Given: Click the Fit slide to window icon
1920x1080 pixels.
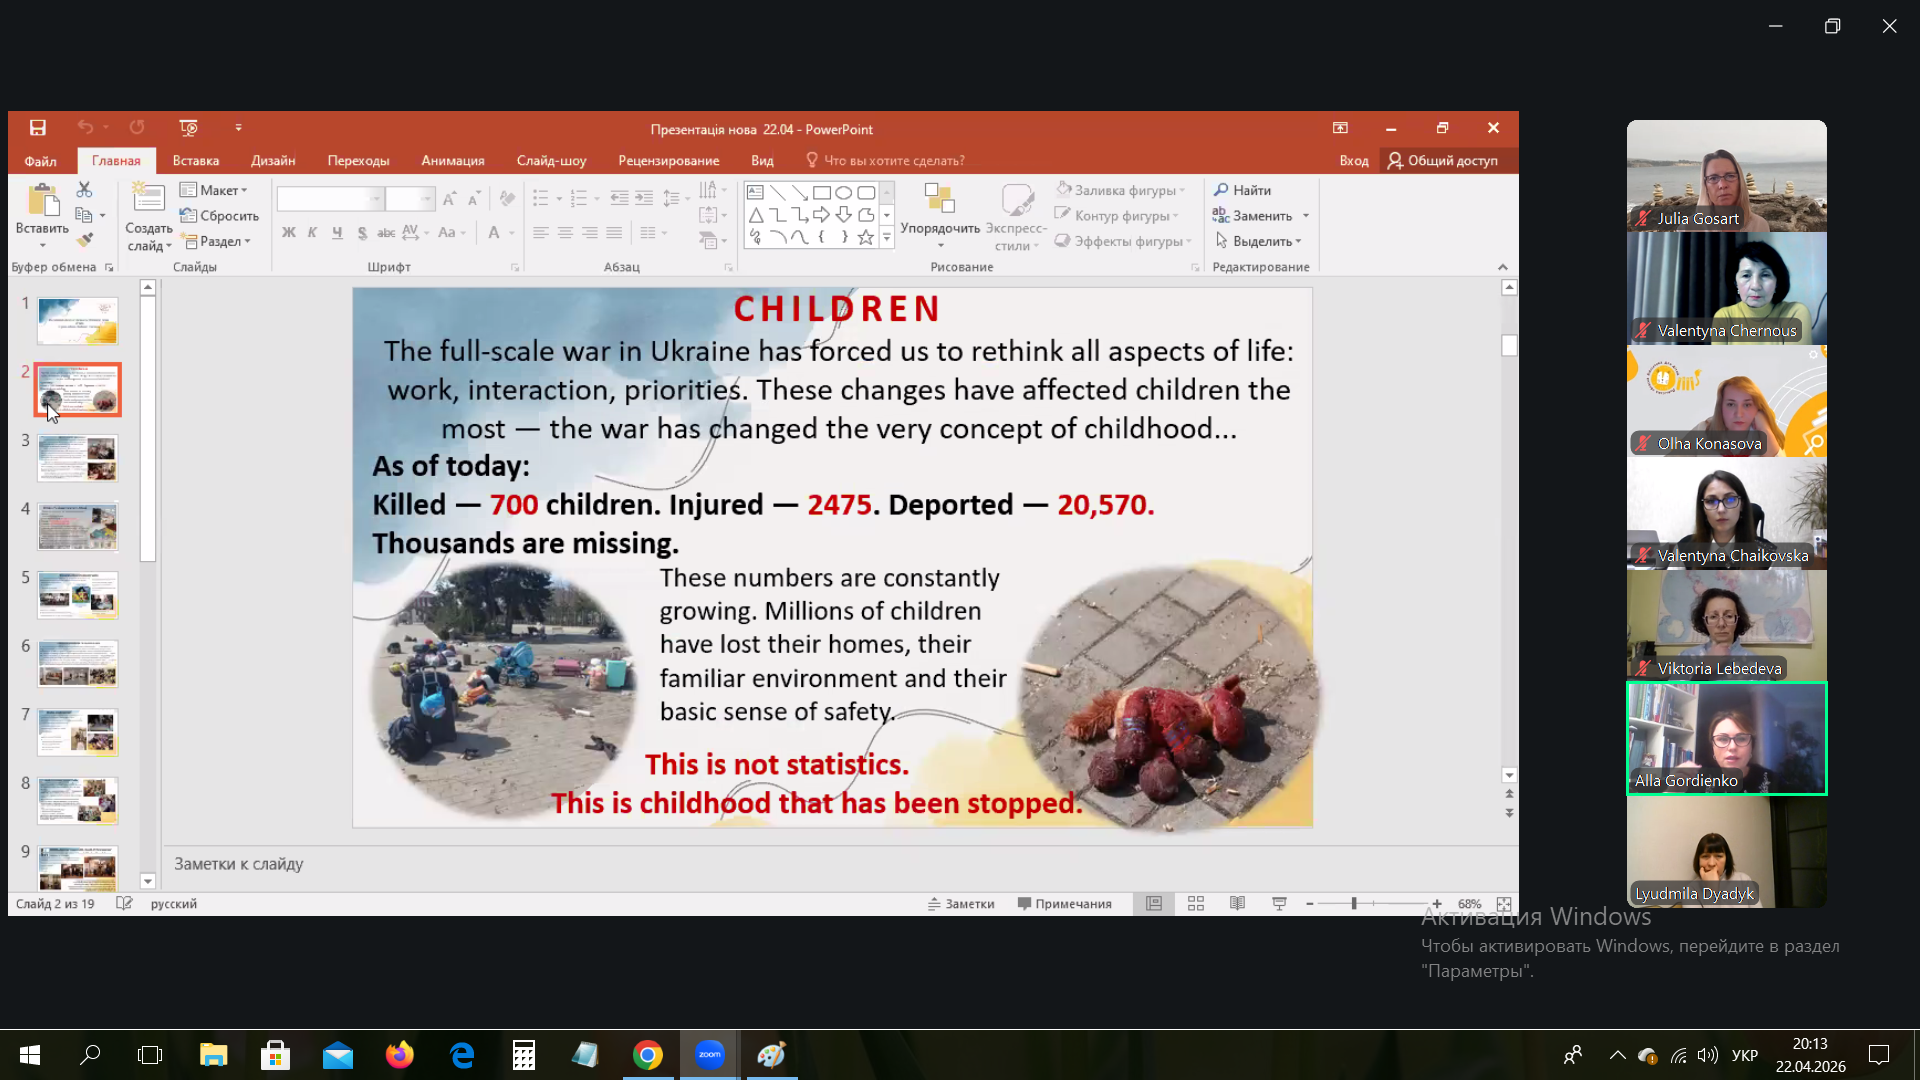Looking at the screenshot, I should click(1503, 904).
